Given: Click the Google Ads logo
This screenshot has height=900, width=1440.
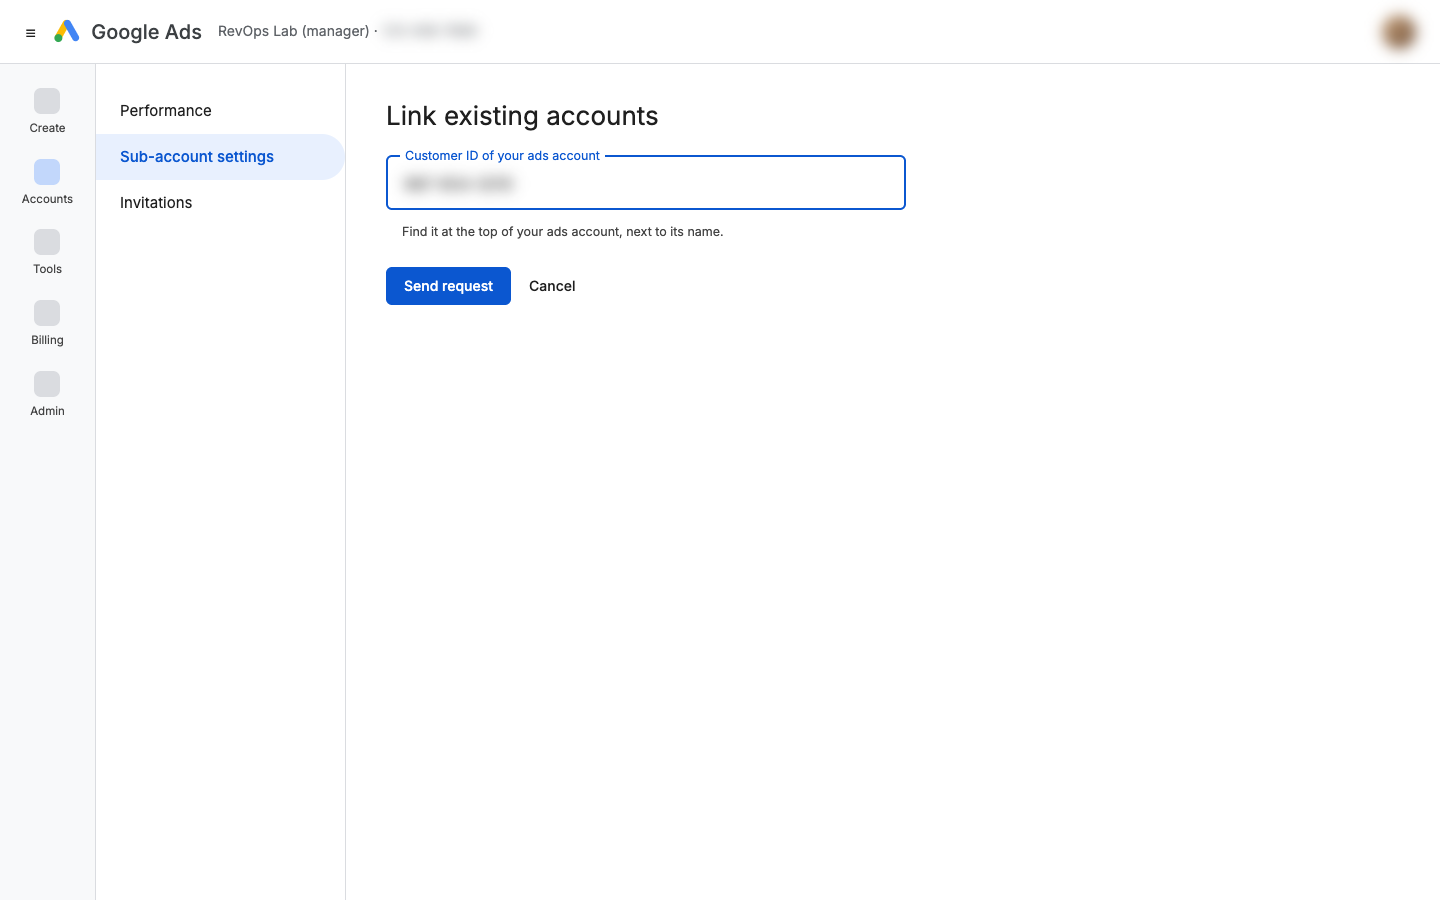Looking at the screenshot, I should pos(67,32).
